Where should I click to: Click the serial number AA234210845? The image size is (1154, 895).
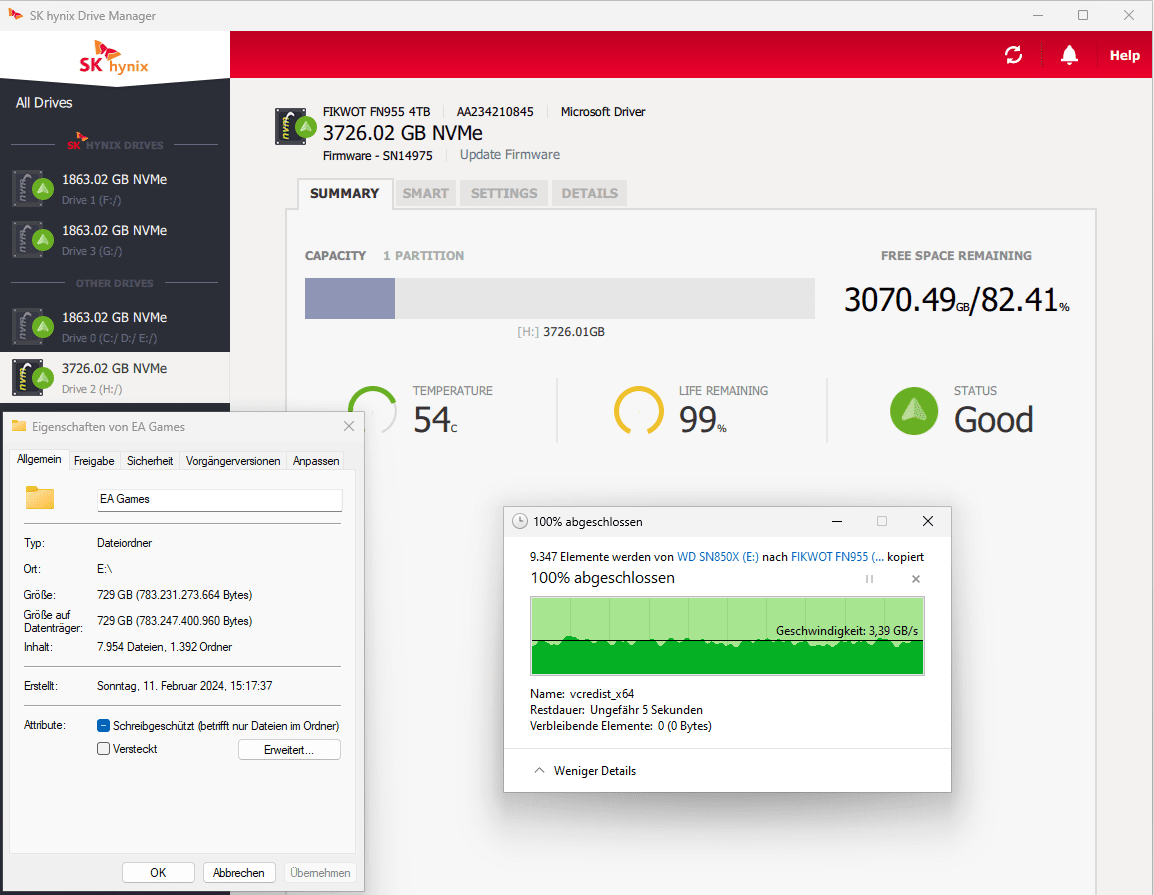495,112
